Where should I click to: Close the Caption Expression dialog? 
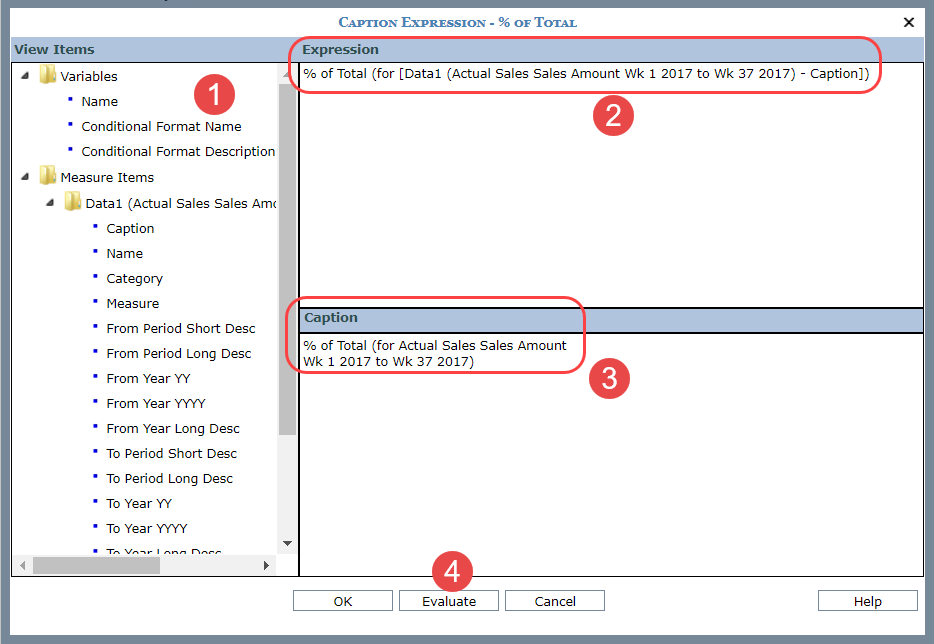pos(908,22)
